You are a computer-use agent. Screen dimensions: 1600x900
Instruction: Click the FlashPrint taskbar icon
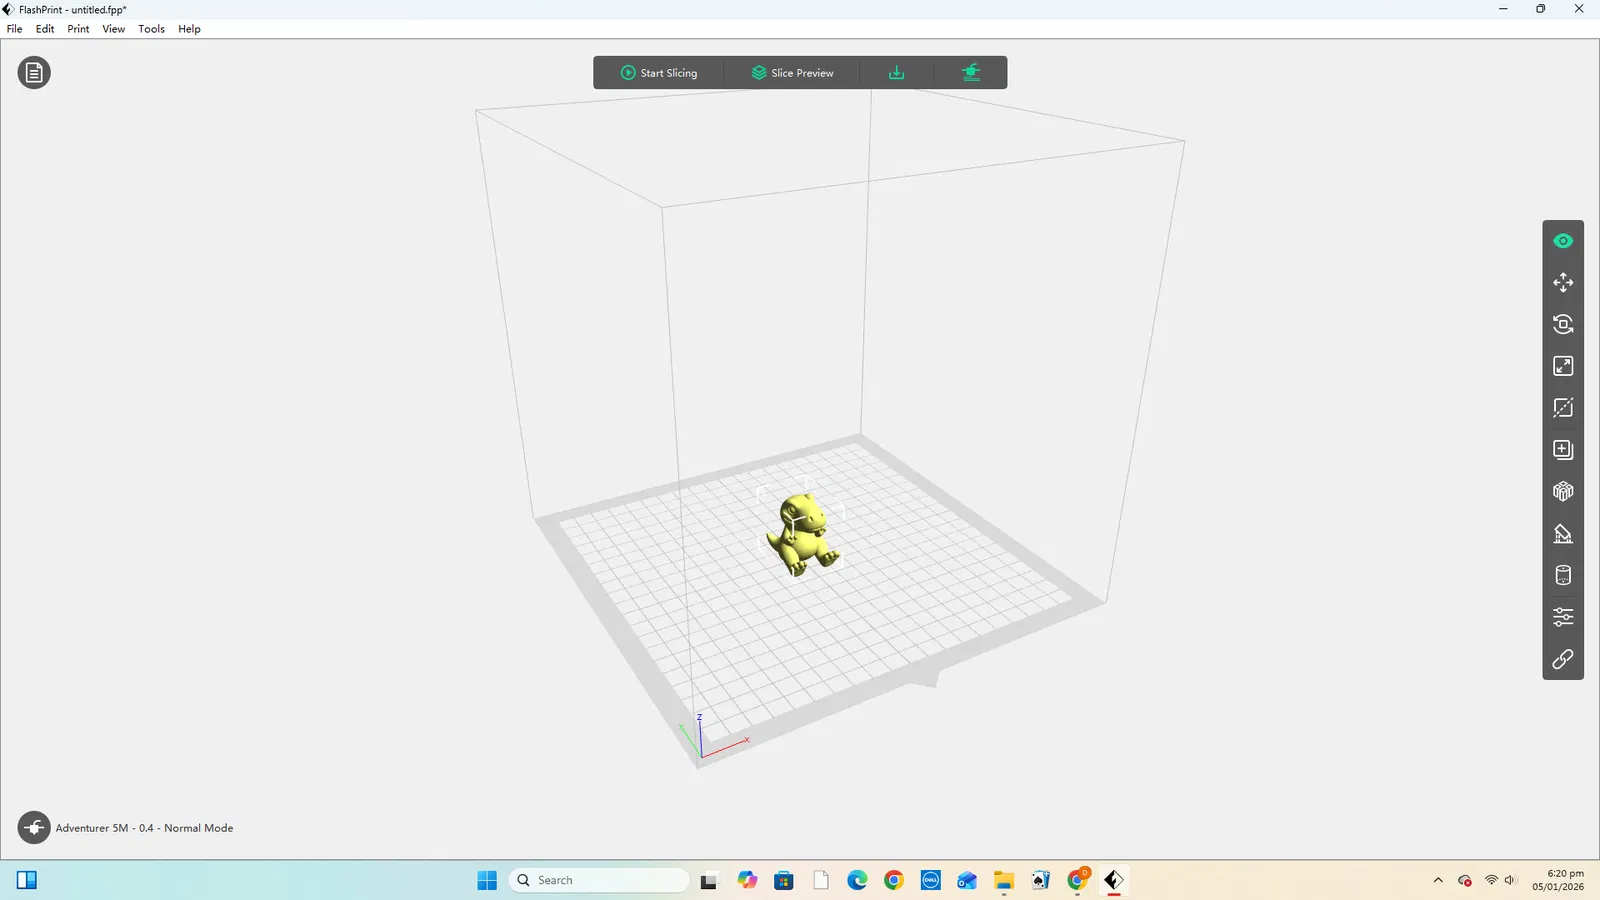coord(1114,880)
